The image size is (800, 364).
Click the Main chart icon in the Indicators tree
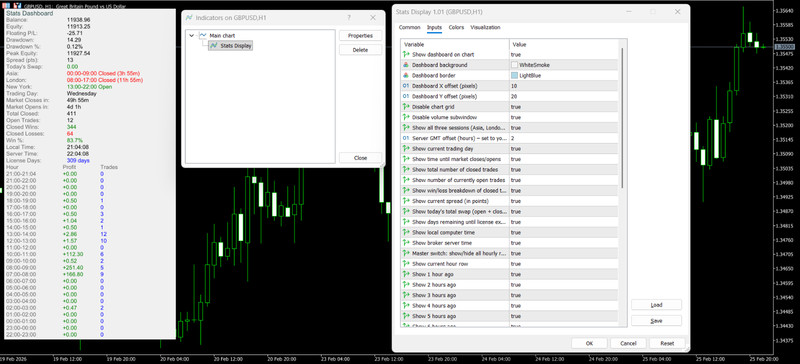click(x=203, y=36)
